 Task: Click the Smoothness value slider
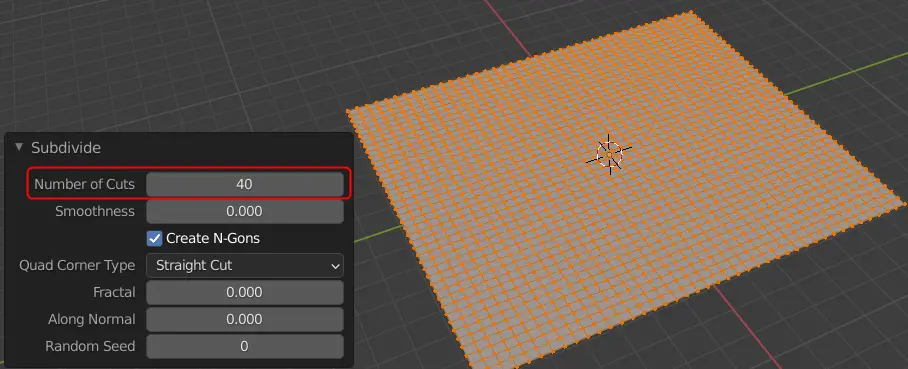(x=244, y=211)
